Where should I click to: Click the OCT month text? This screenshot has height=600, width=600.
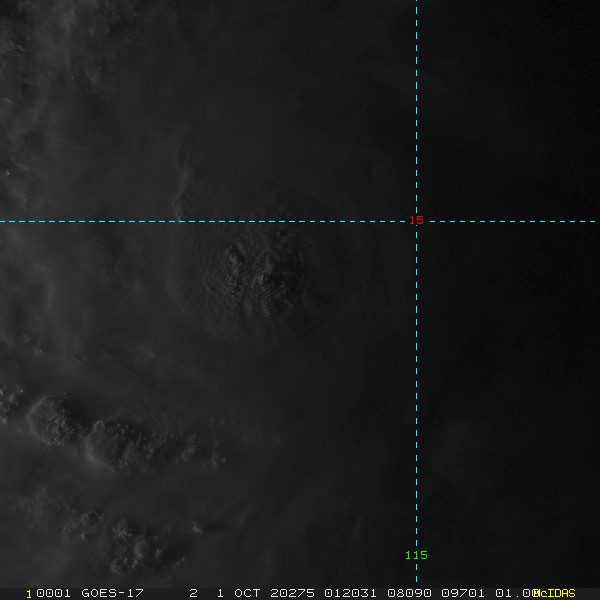(x=247, y=593)
